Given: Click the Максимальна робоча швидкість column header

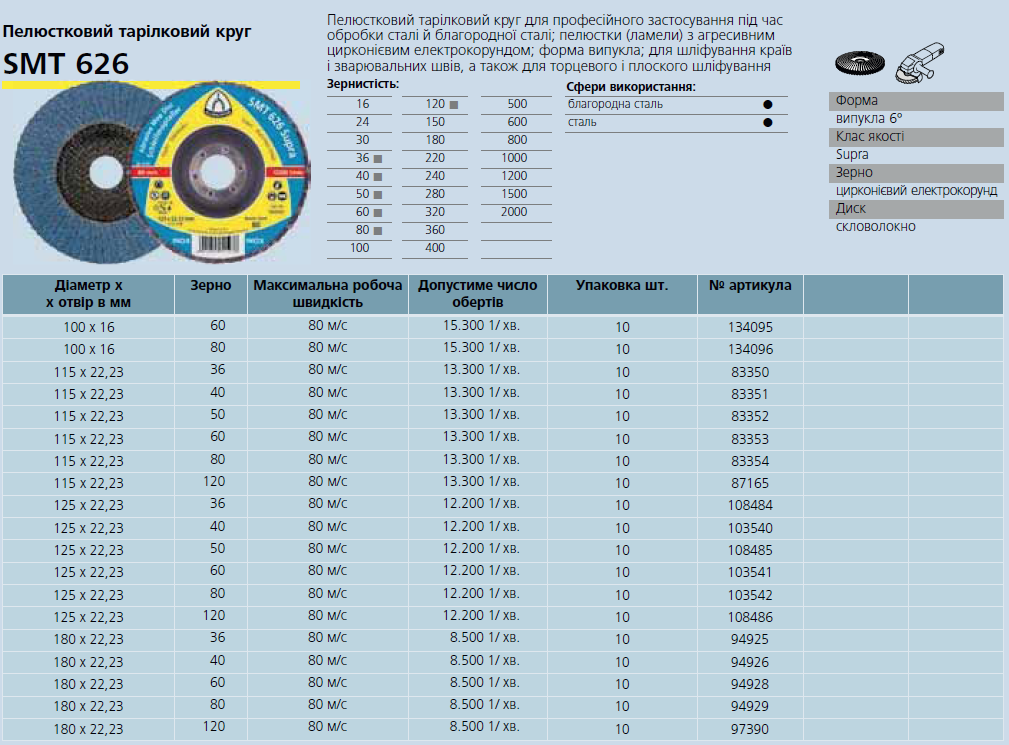Looking at the screenshot, I should [x=328, y=294].
